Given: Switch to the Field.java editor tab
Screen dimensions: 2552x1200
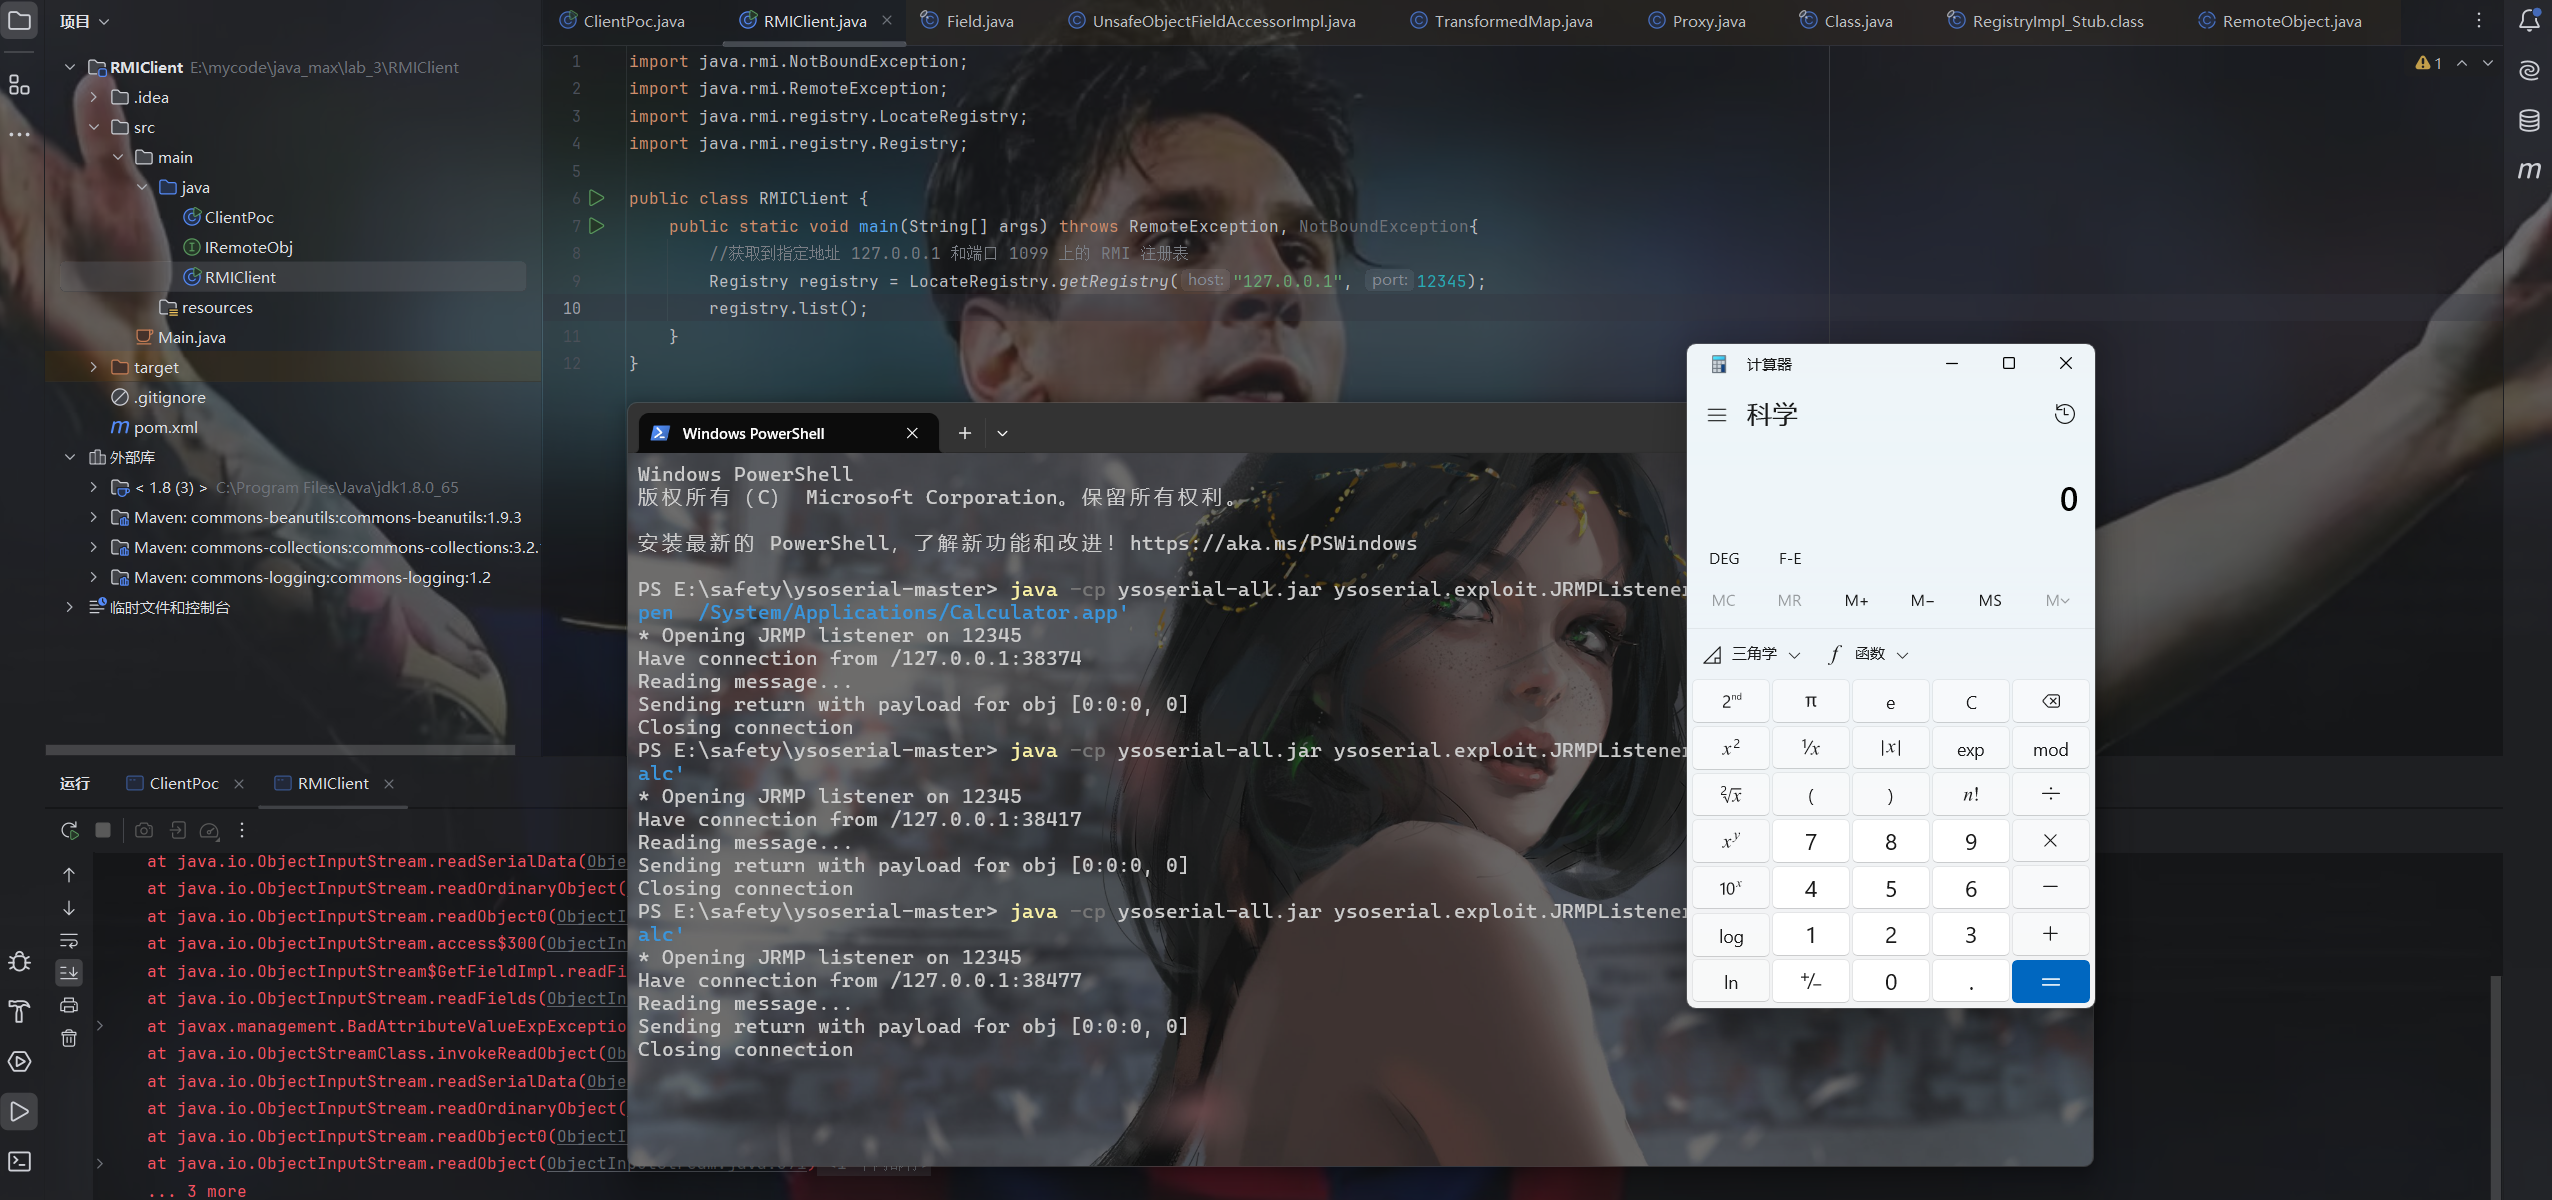Looking at the screenshot, I should pyautogui.click(x=967, y=21).
